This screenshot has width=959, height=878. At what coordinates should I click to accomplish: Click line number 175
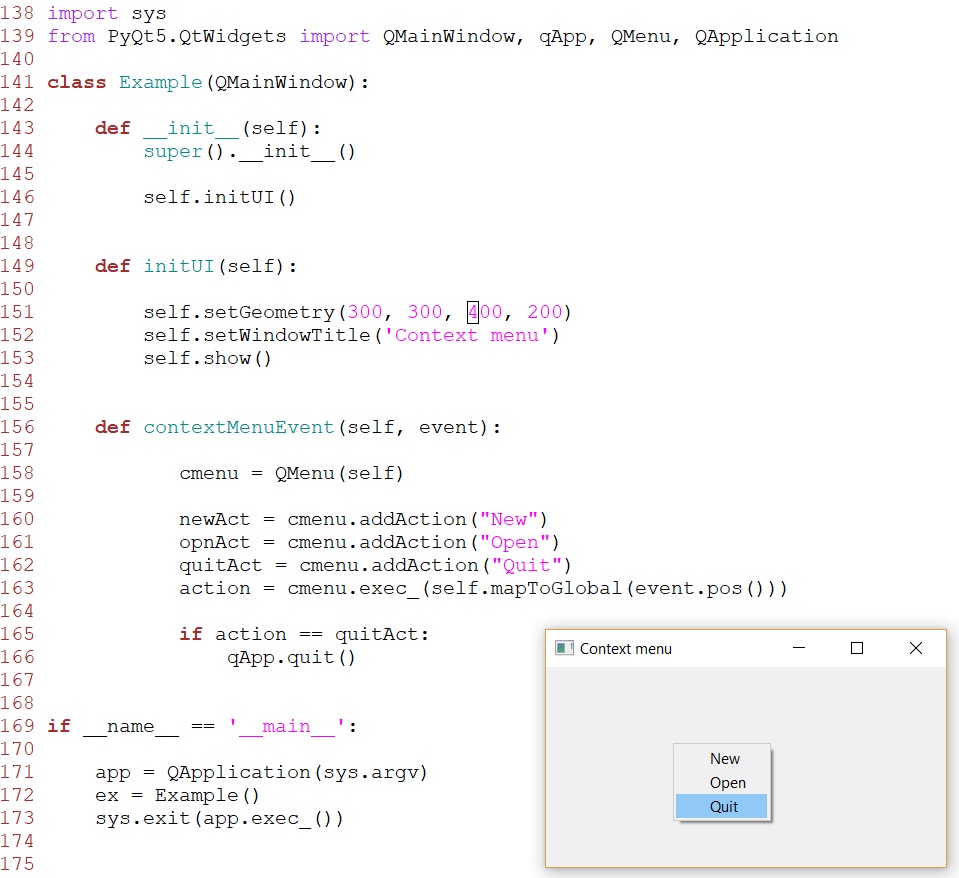(17, 864)
